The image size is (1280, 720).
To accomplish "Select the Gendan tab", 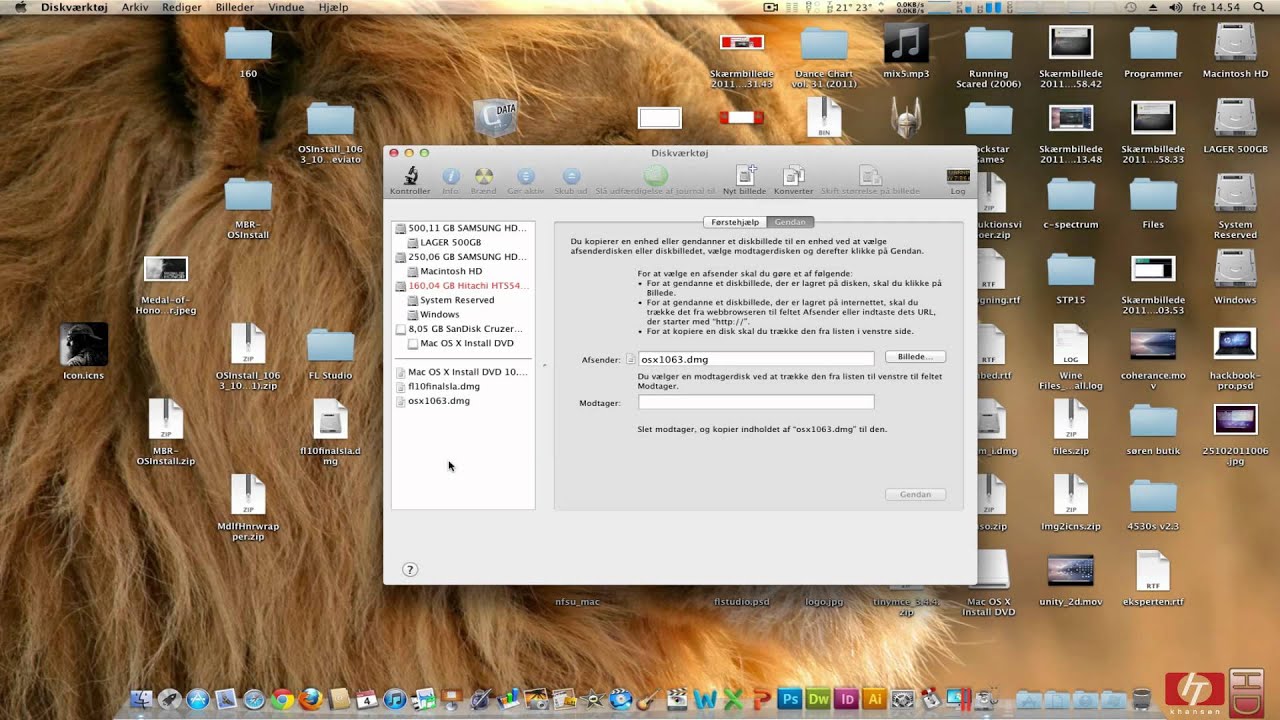I will tap(790, 222).
